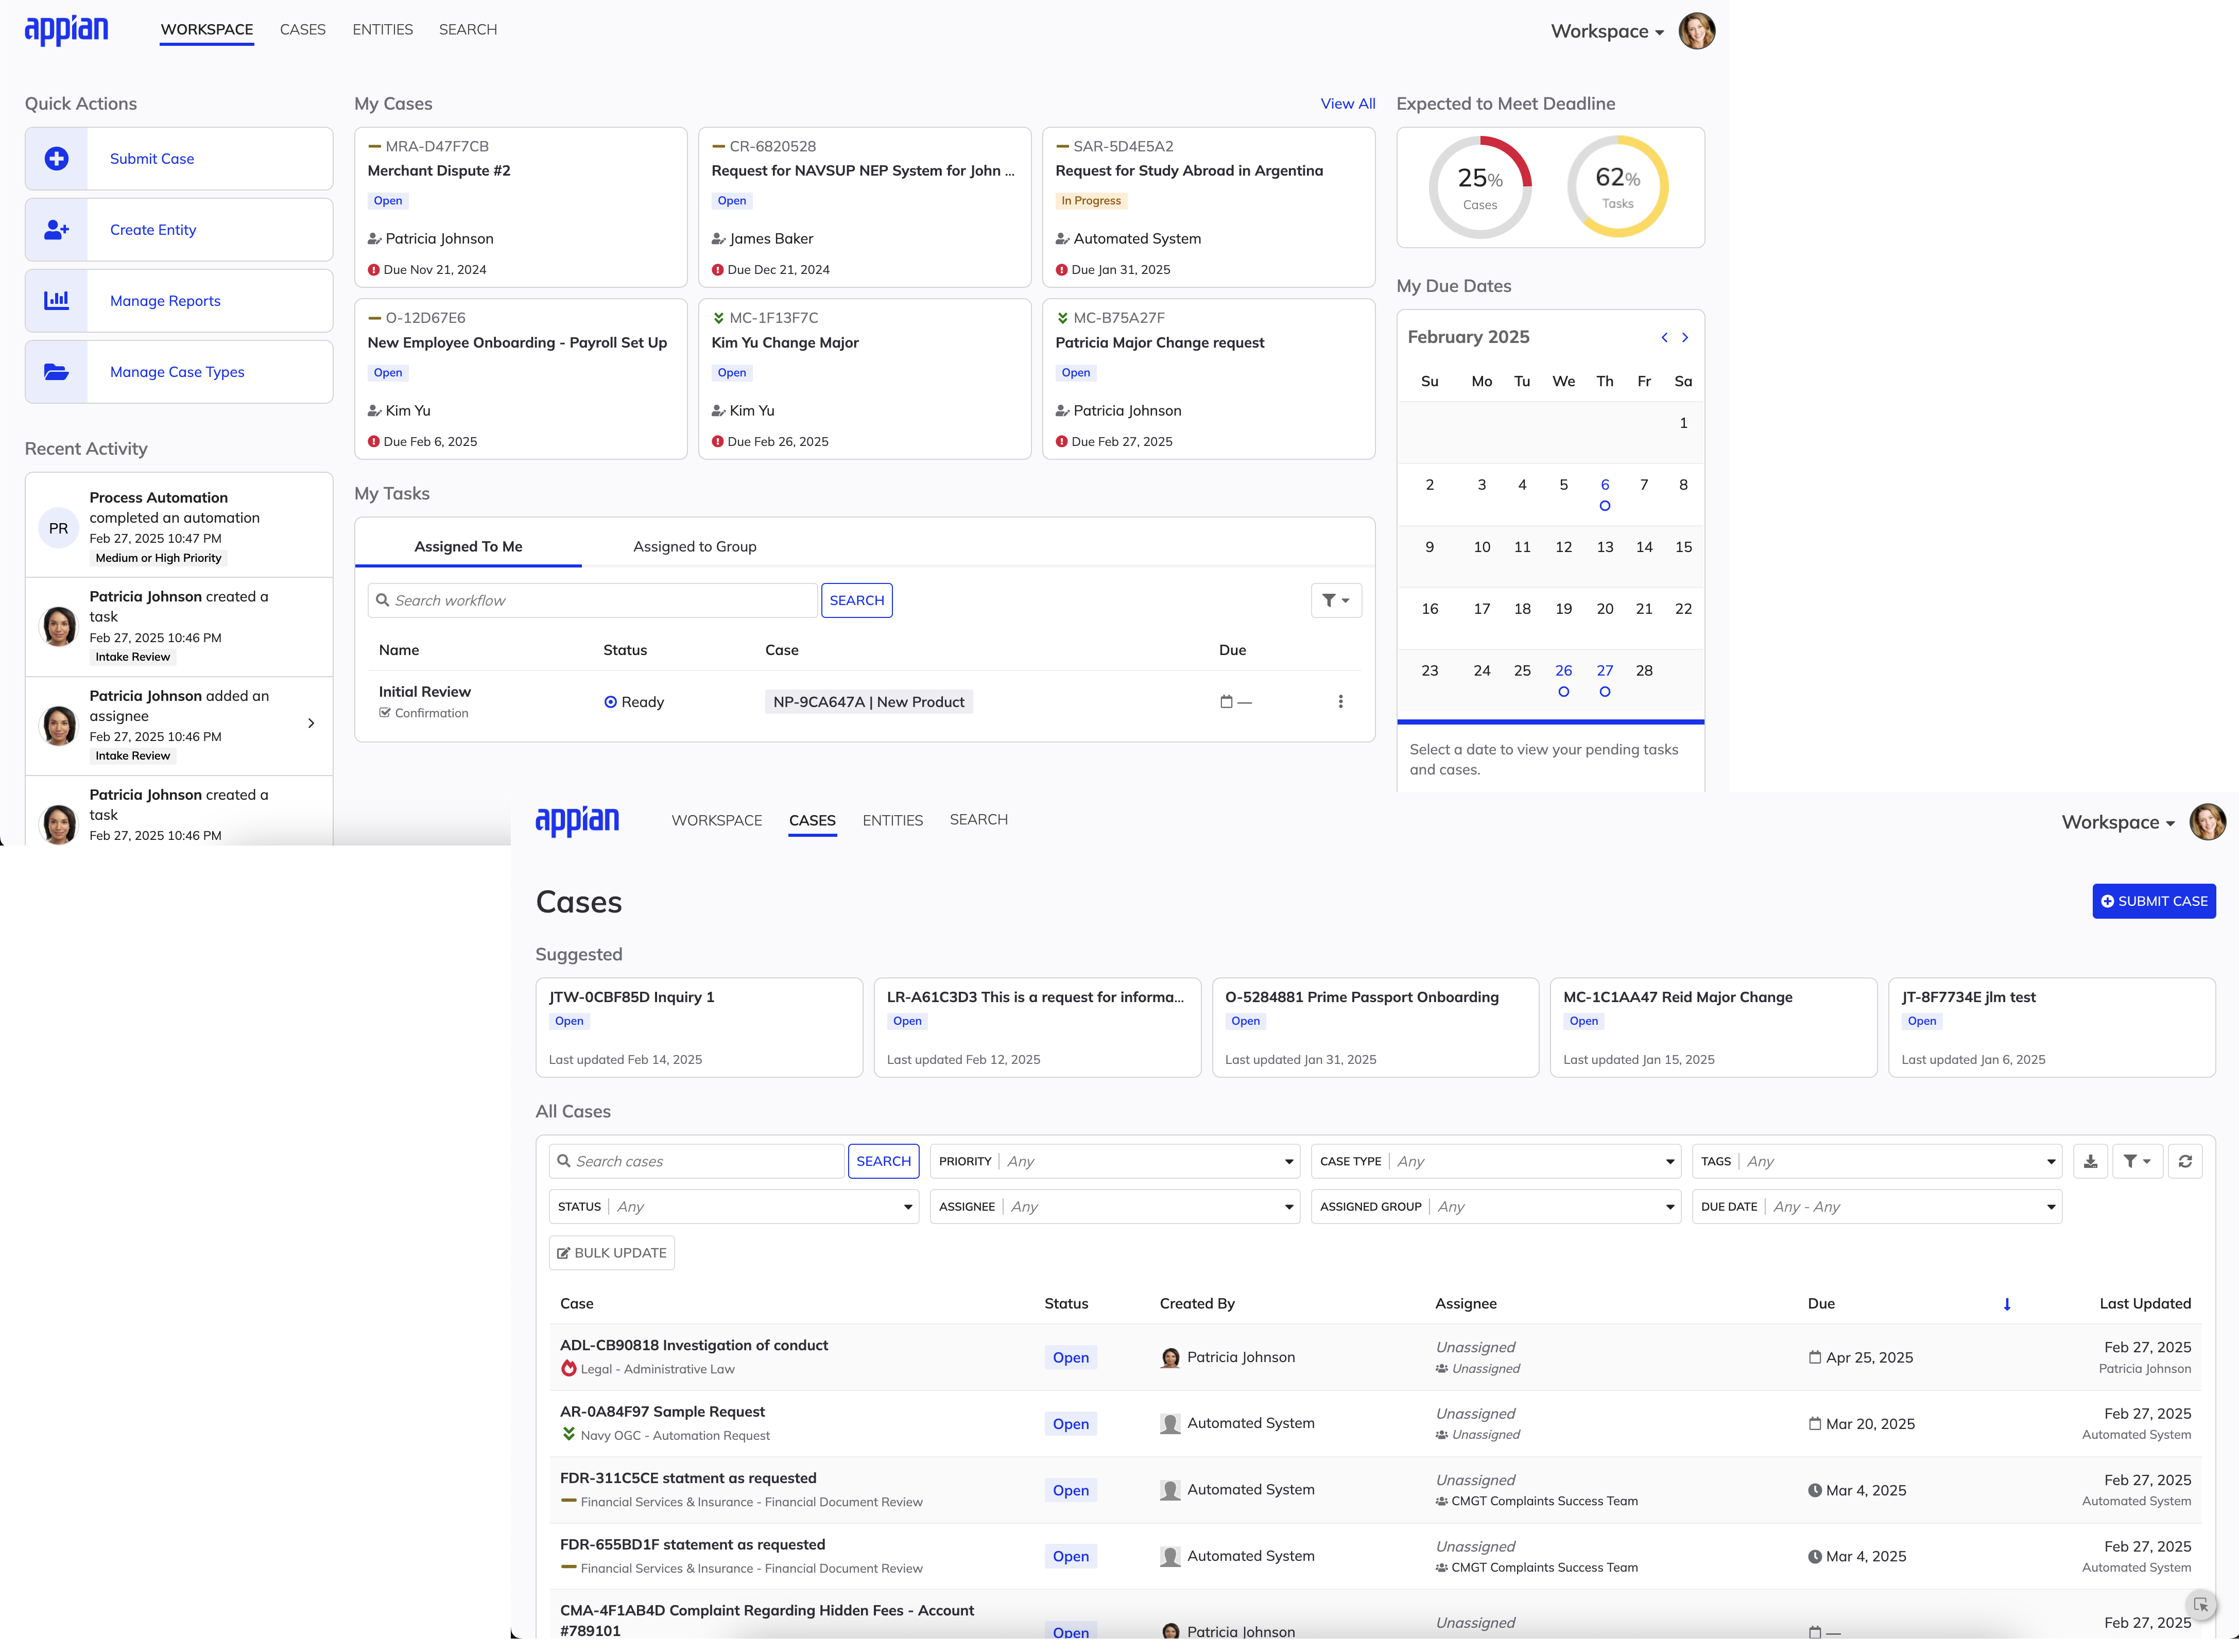The width and height of the screenshot is (2239, 1652).
Task: Click the Manage Case Types folder icon
Action: pos(57,372)
